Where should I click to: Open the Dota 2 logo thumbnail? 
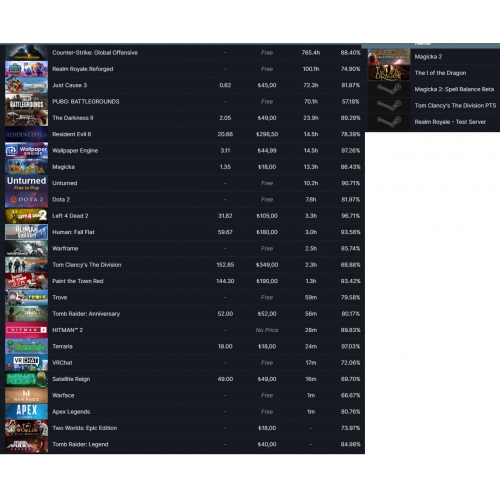coord(26,200)
